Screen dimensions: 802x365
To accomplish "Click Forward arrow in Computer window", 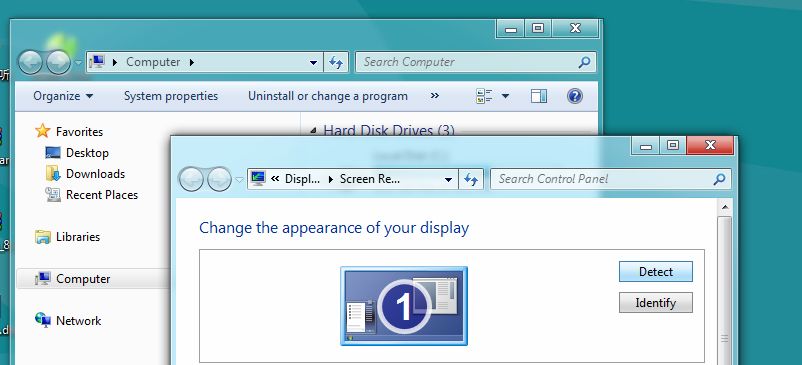I will point(58,63).
